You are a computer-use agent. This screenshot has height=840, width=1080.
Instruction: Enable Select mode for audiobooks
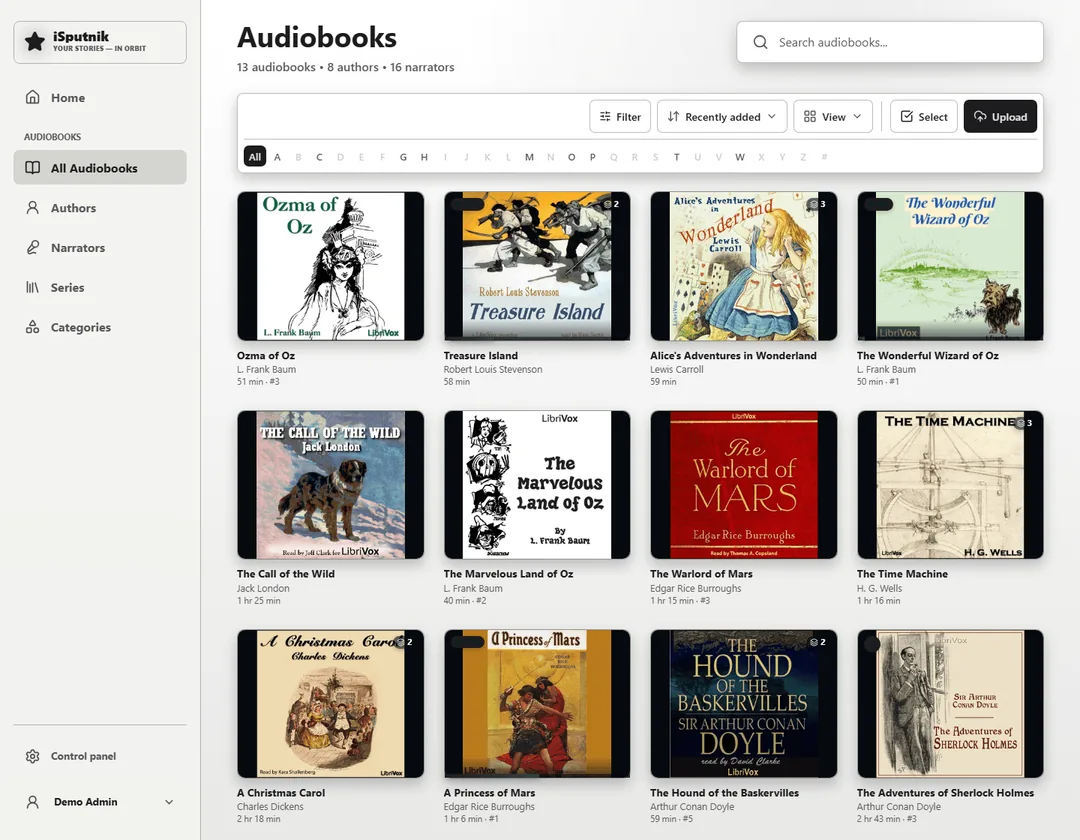924,116
